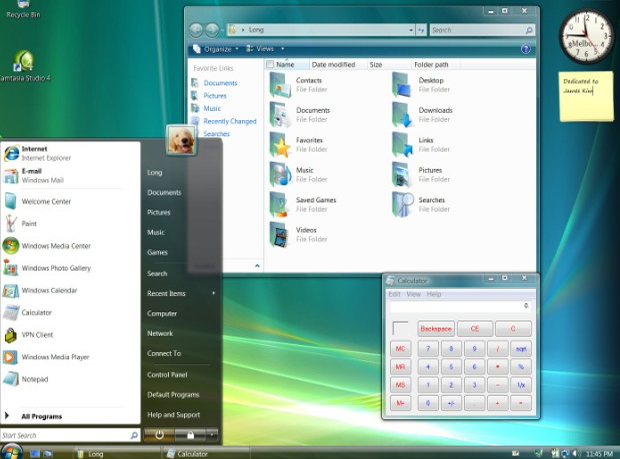Click the Backspace button in Calculator
The height and width of the screenshot is (459, 620).
tap(436, 329)
